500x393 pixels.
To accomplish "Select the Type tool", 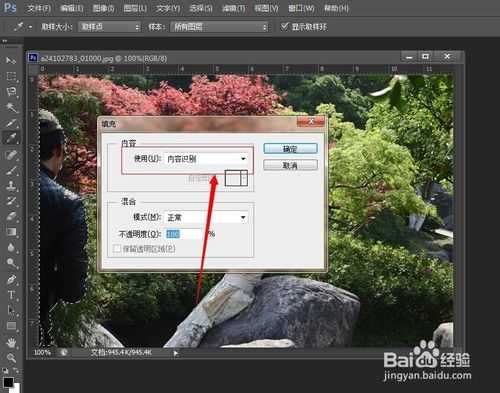I will [12, 295].
